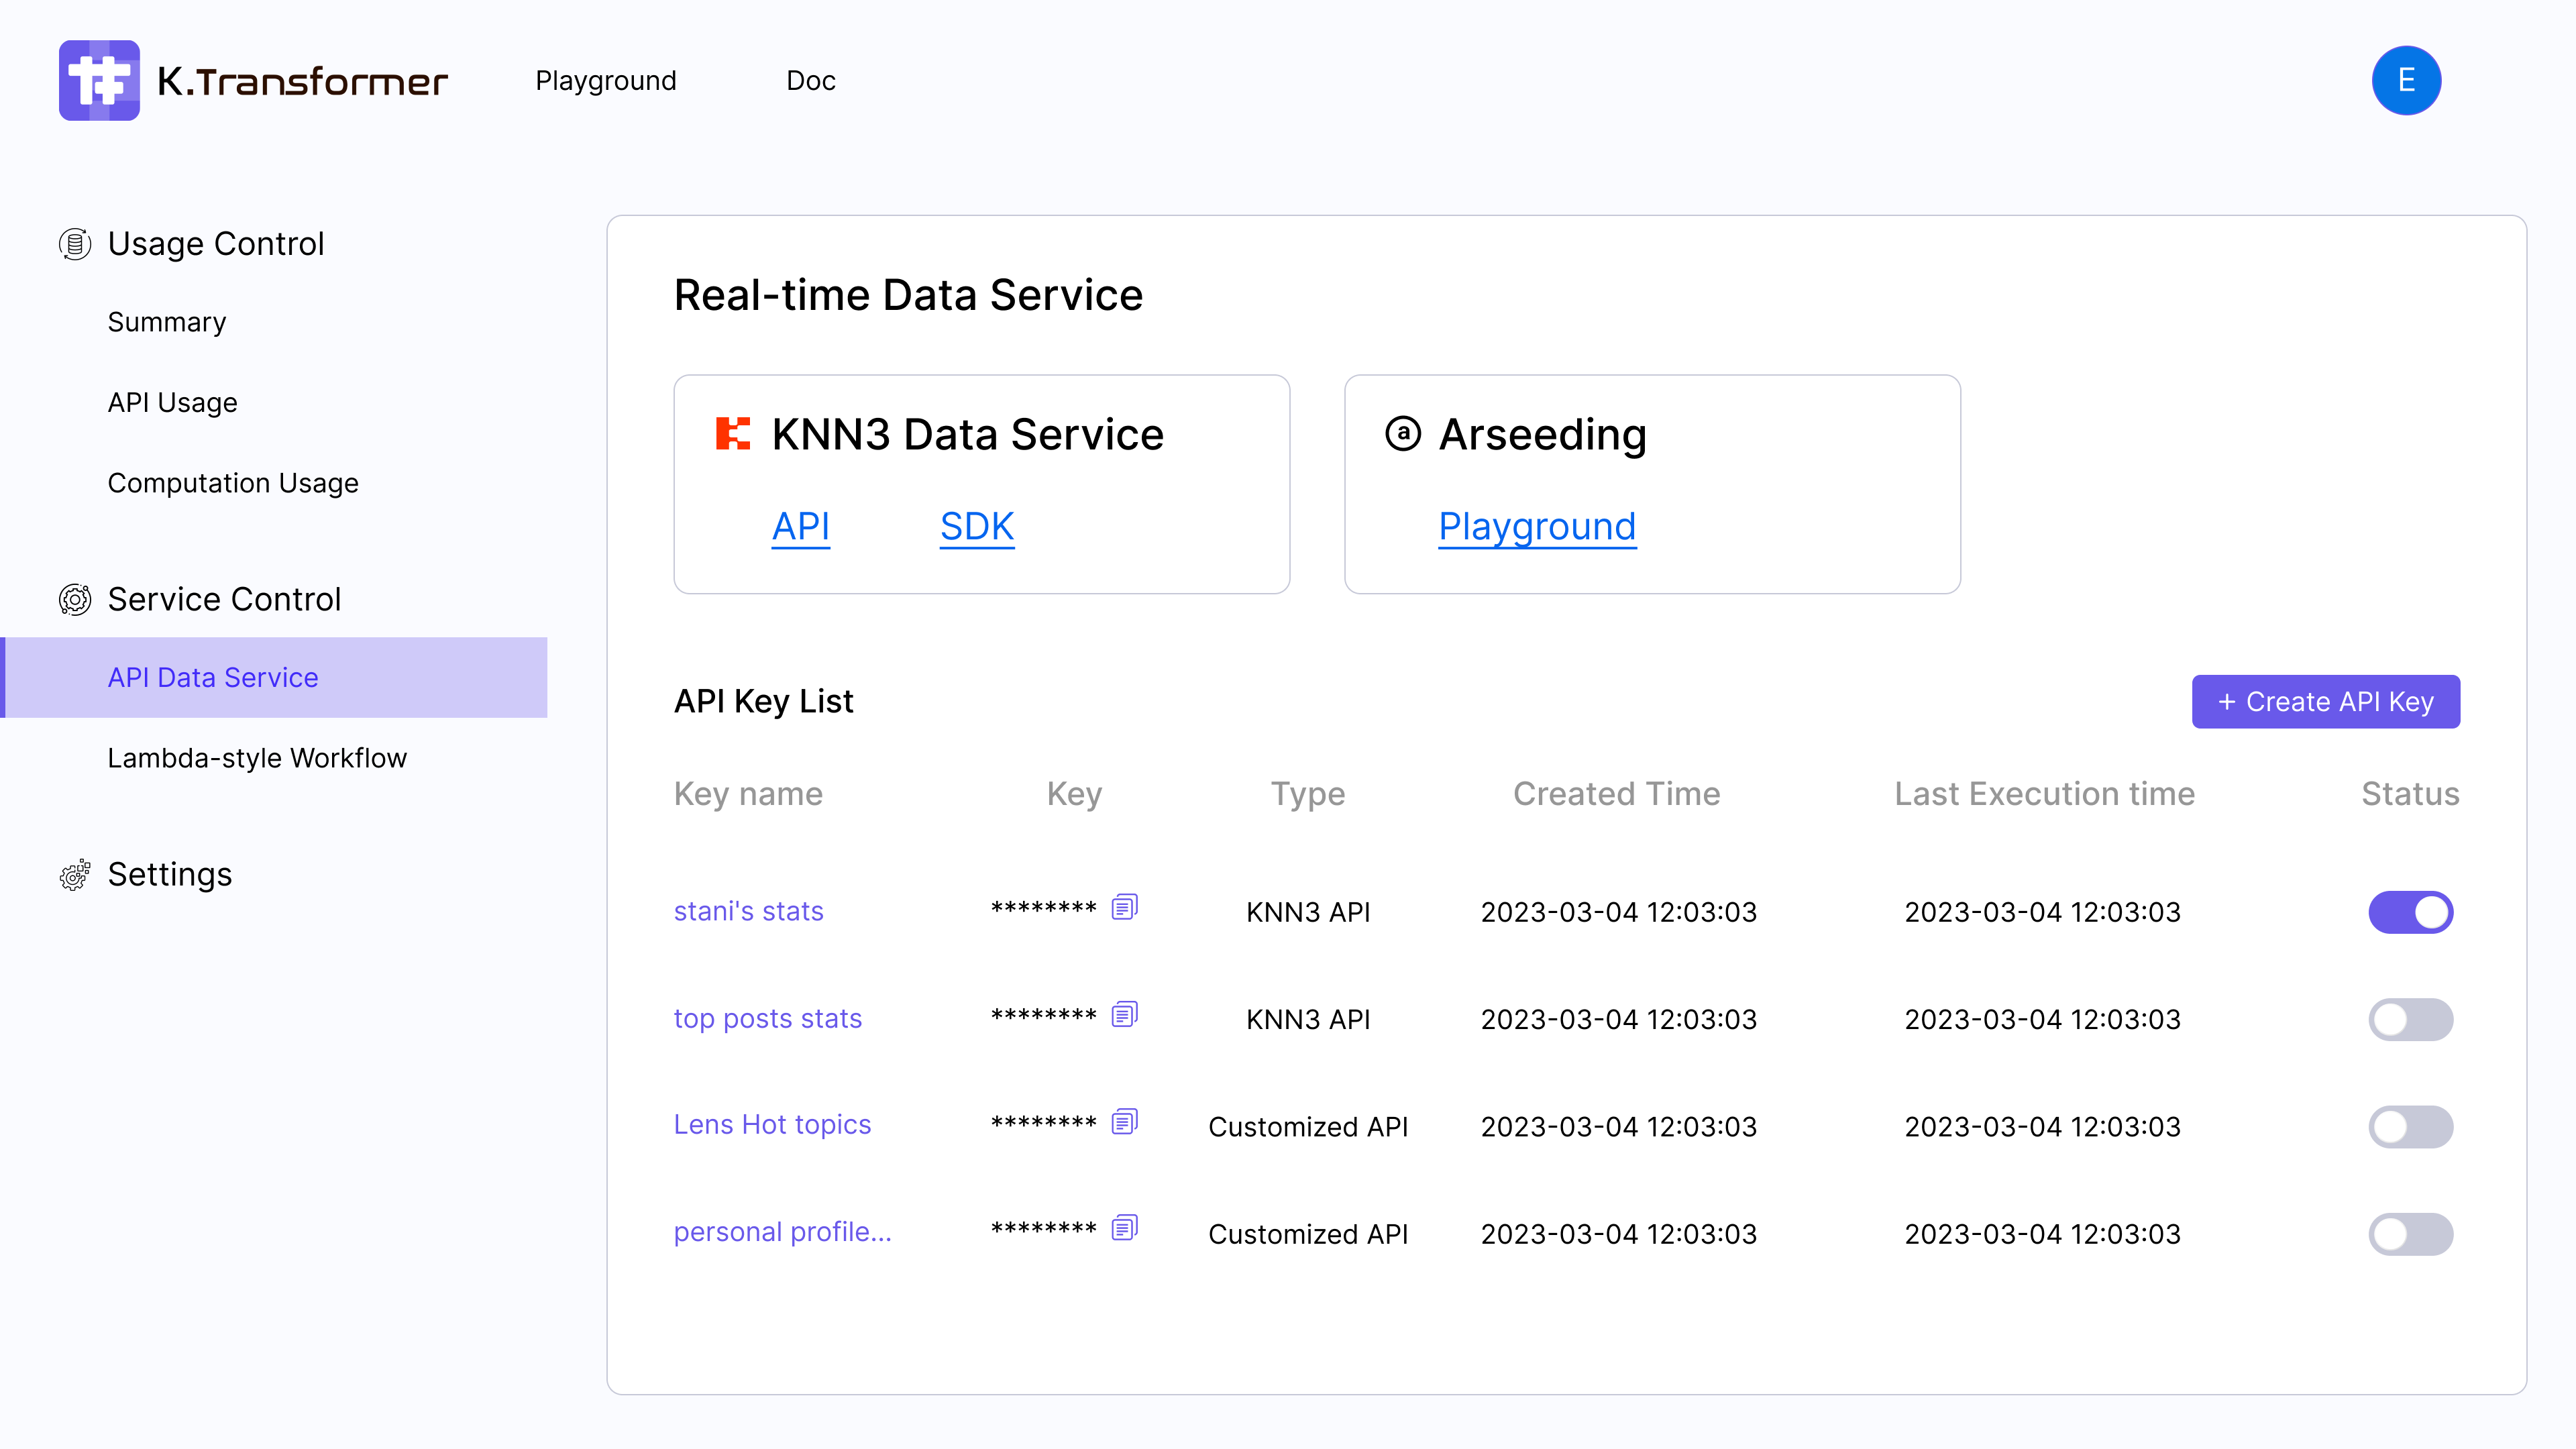The width and height of the screenshot is (2576, 1449).
Task: Click the K.Transformer logo icon
Action: pos(99,80)
